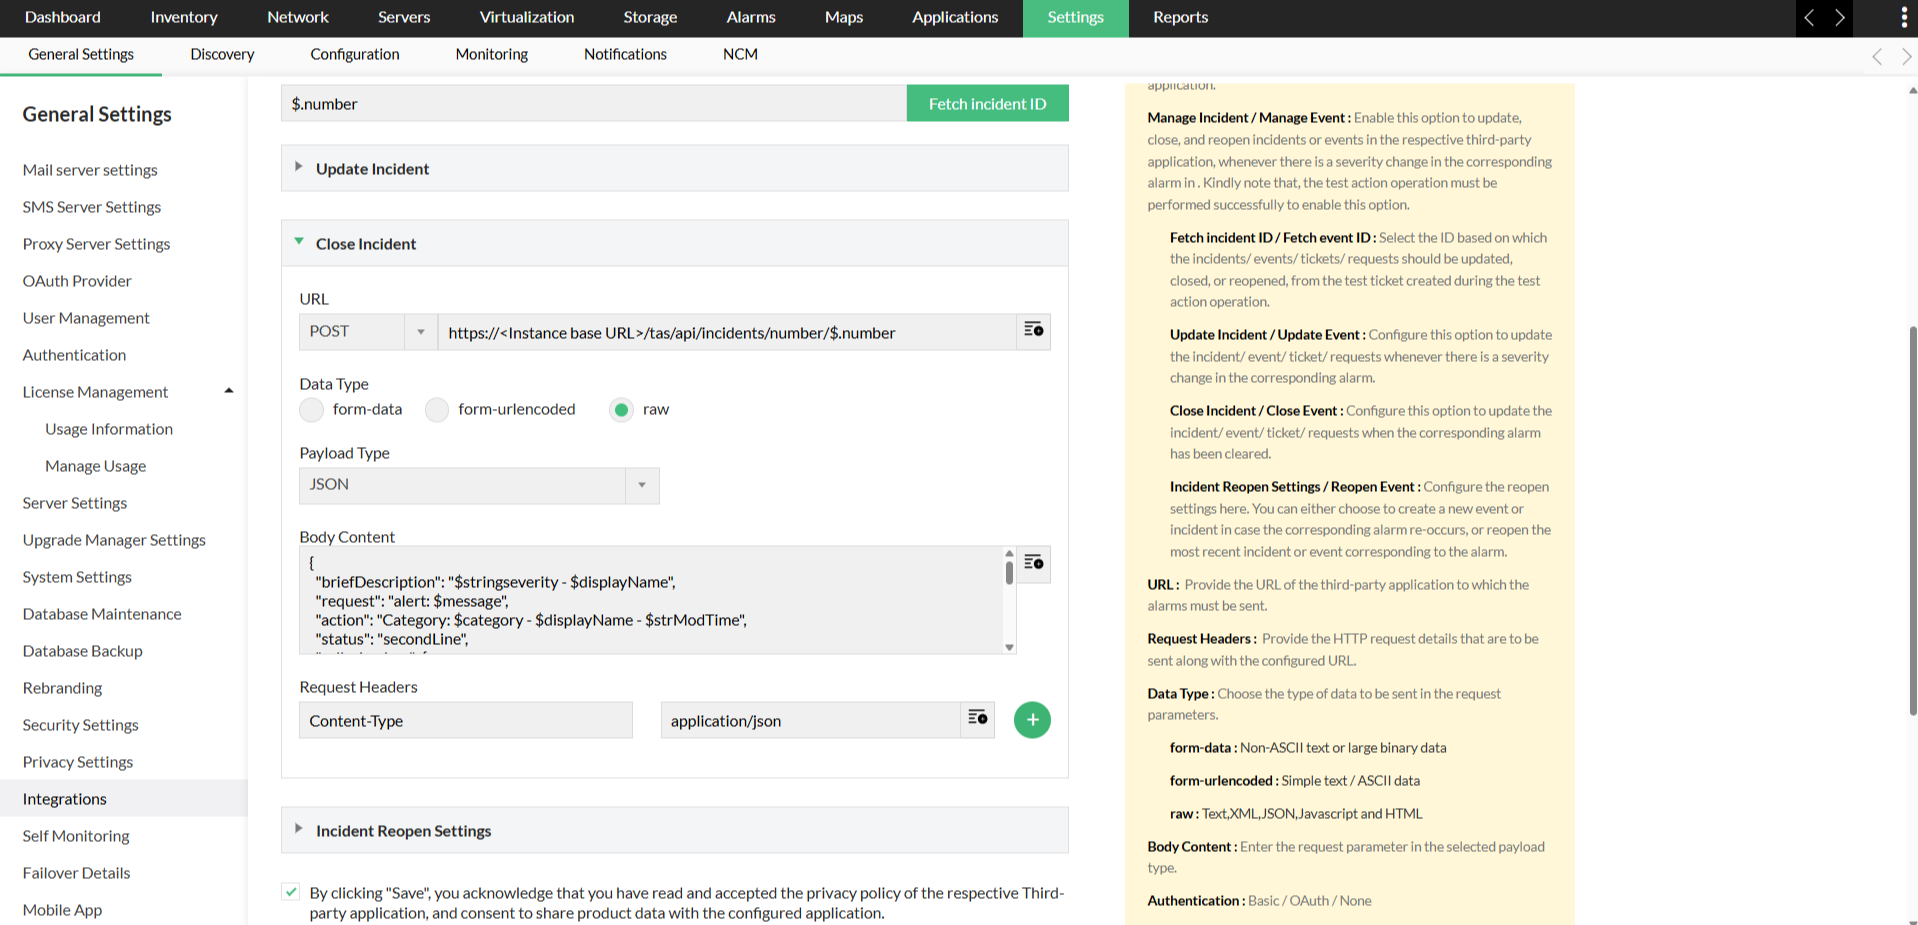The image size is (1918, 925).
Task: Open the variable picker for Body Content
Action: 1032,563
